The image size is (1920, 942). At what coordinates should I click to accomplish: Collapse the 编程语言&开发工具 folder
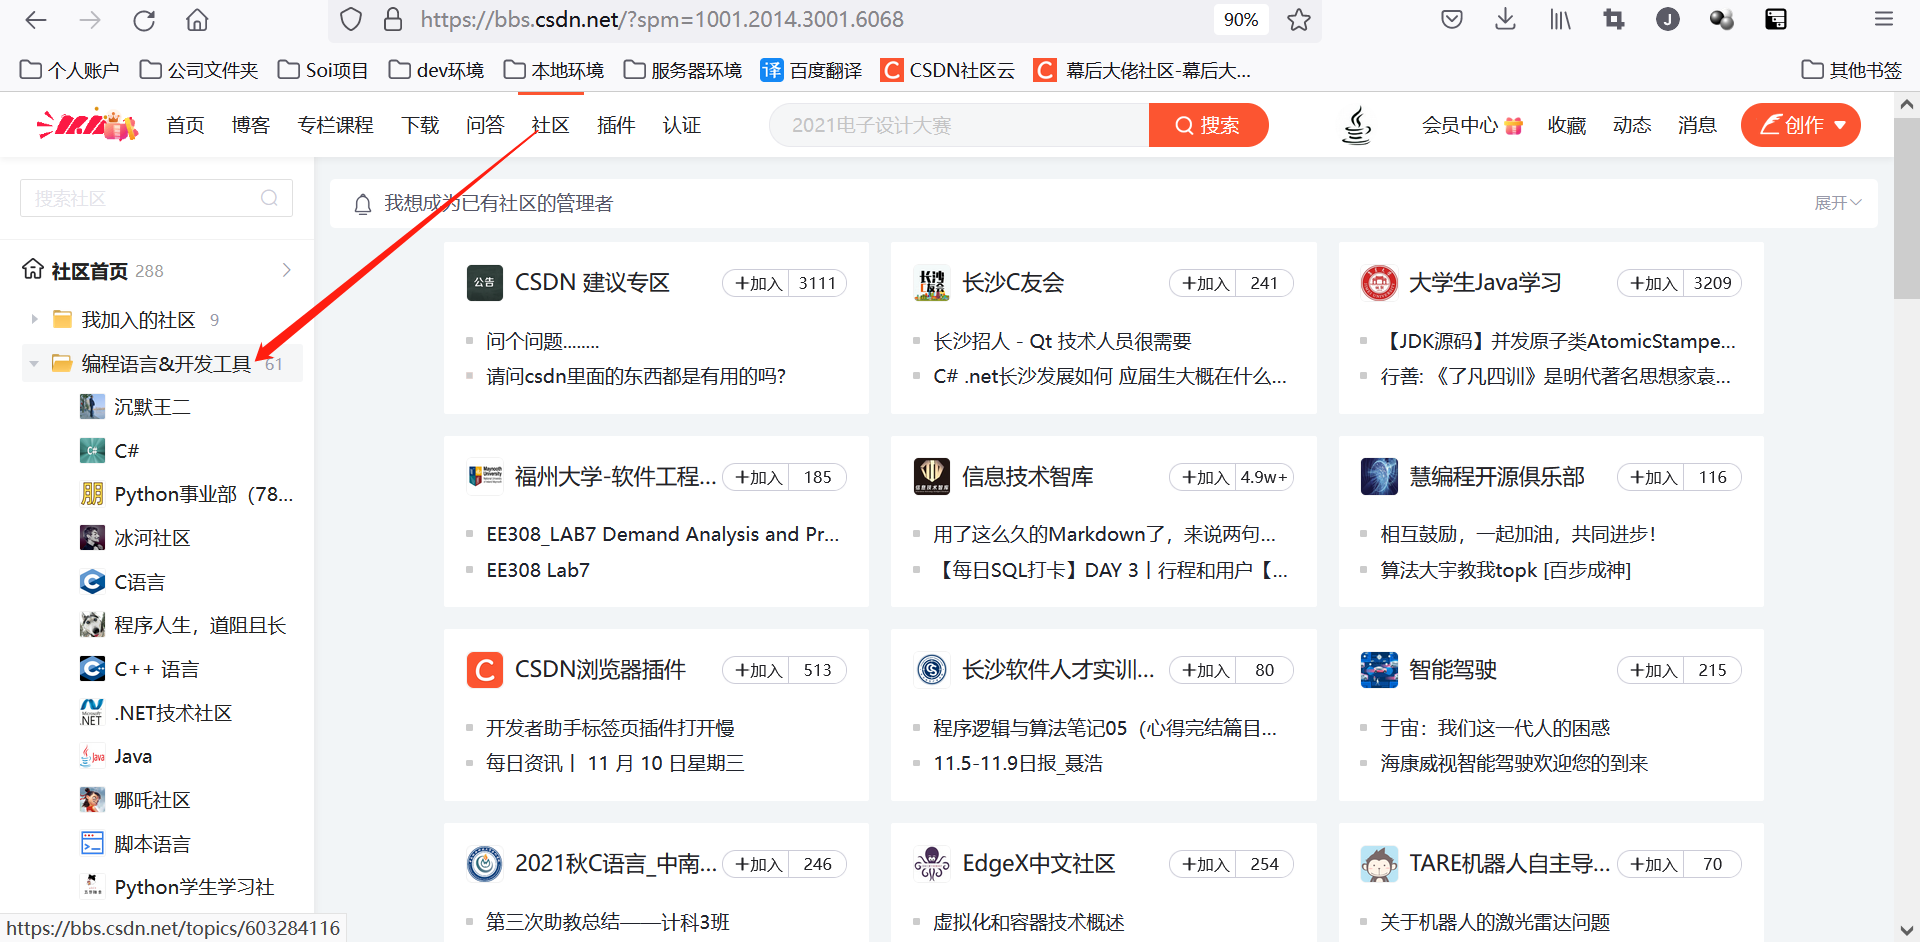(x=33, y=363)
